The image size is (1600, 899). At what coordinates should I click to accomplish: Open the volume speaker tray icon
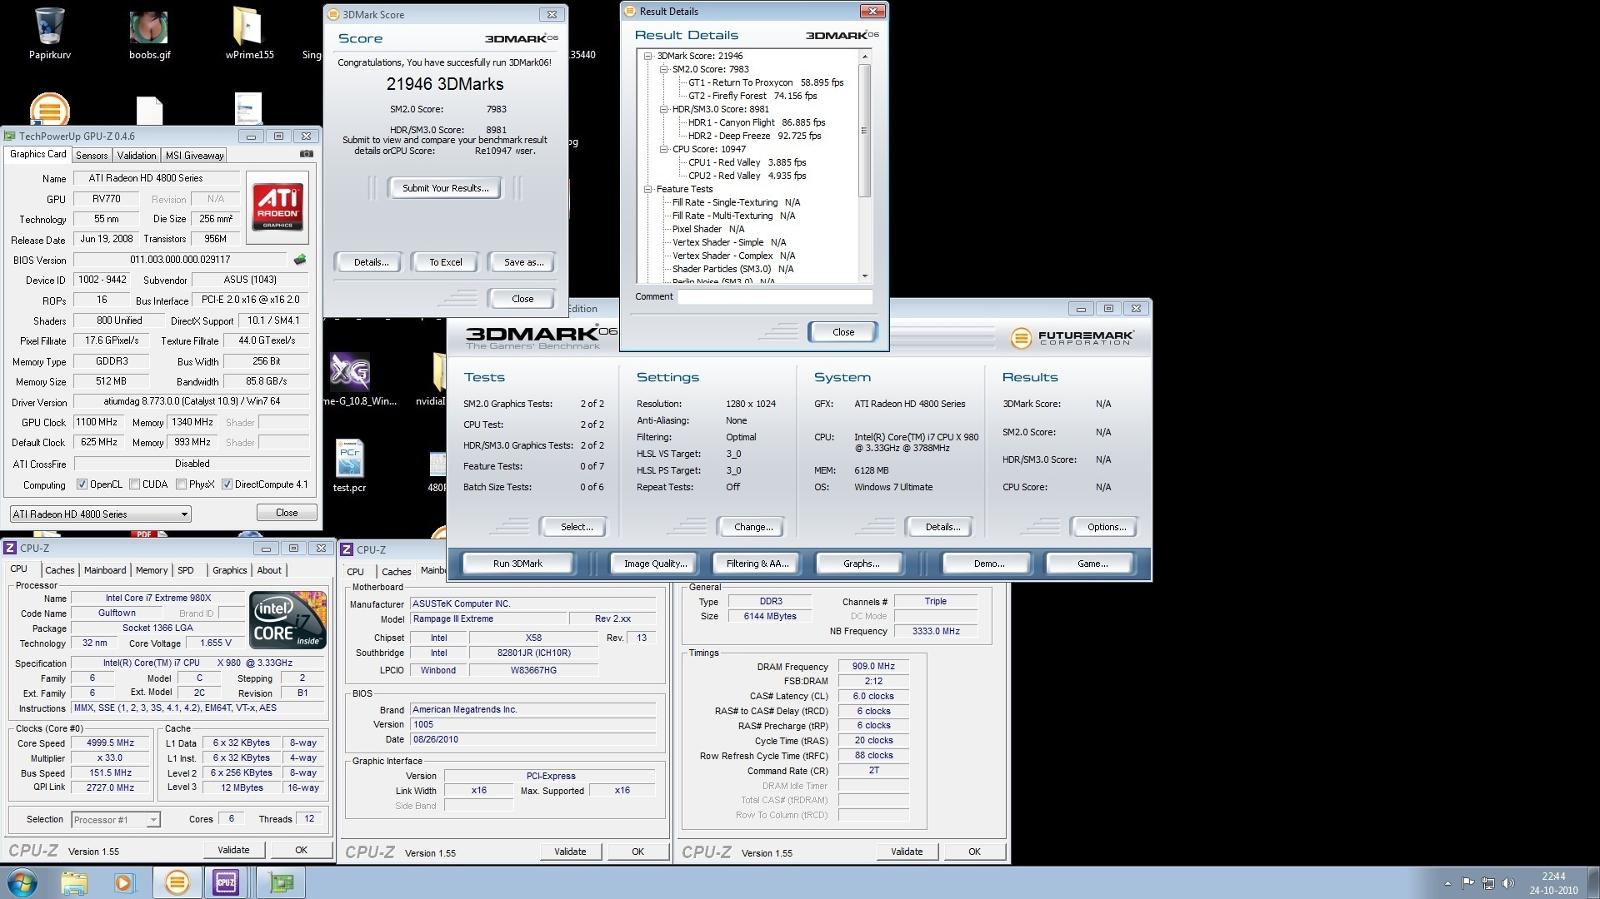click(x=1508, y=883)
